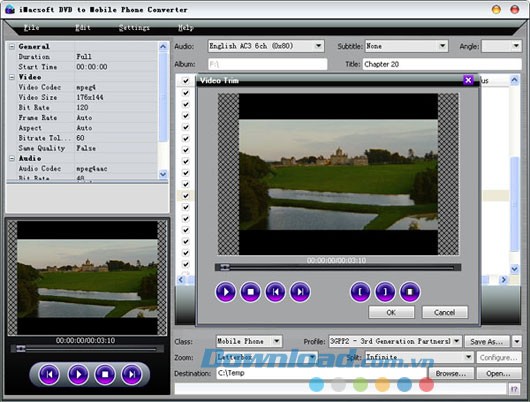Viewport: 530px width, 402px height.
Task: Click chapter list horizontal scroll left arrow
Action: click(181, 280)
